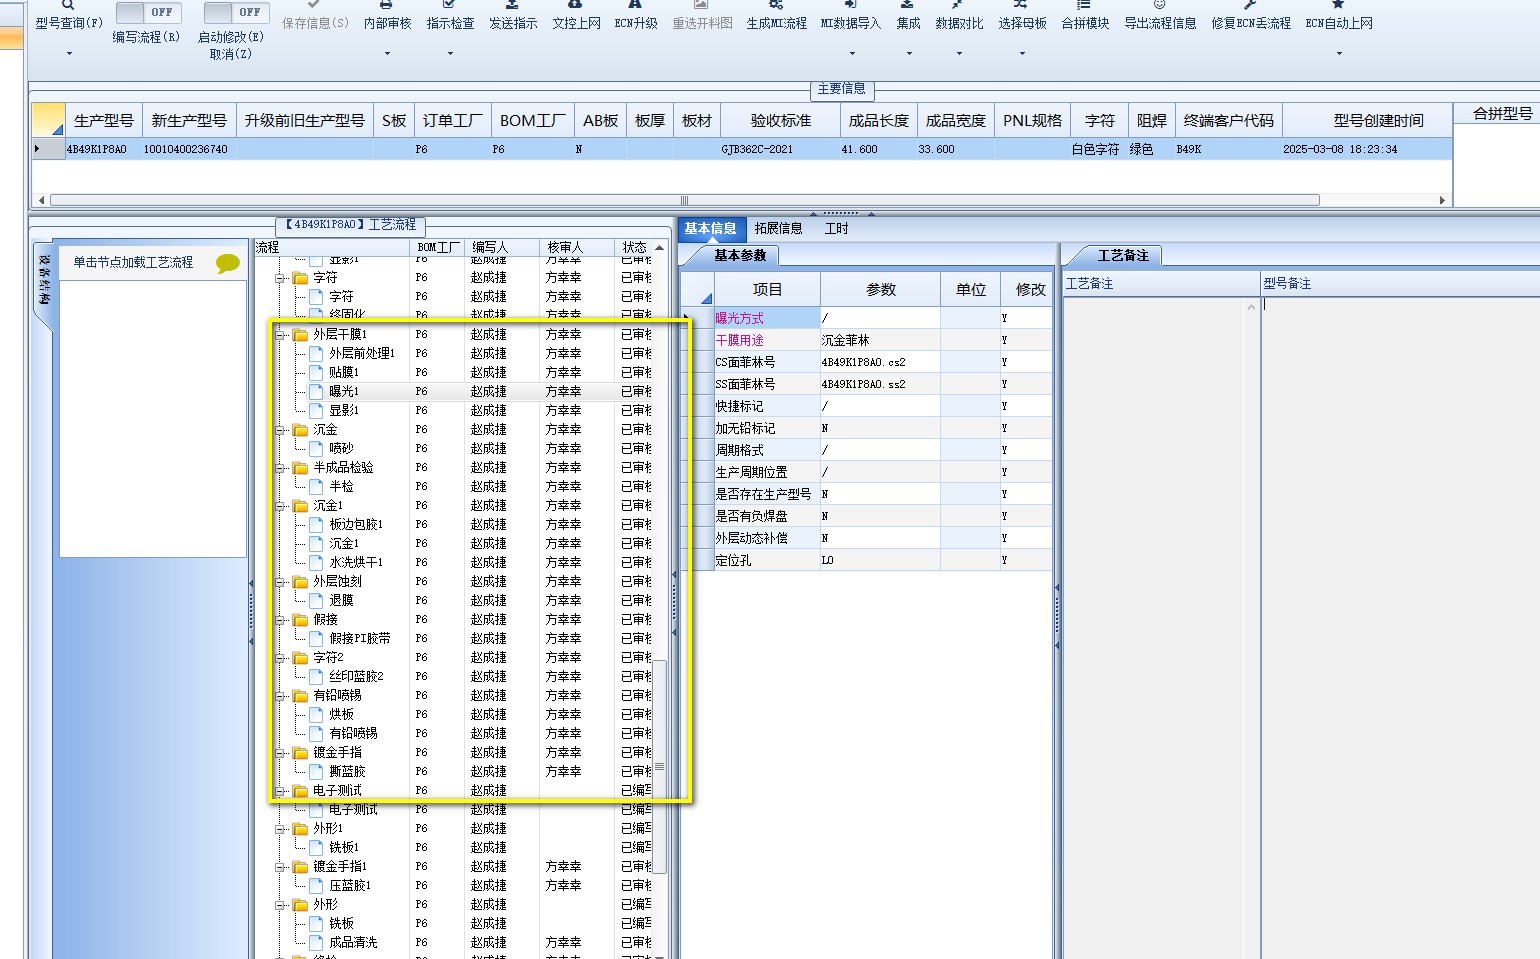The image size is (1540, 959).
Task: Collapse the 外层干膜1 tree node
Action: click(281, 334)
